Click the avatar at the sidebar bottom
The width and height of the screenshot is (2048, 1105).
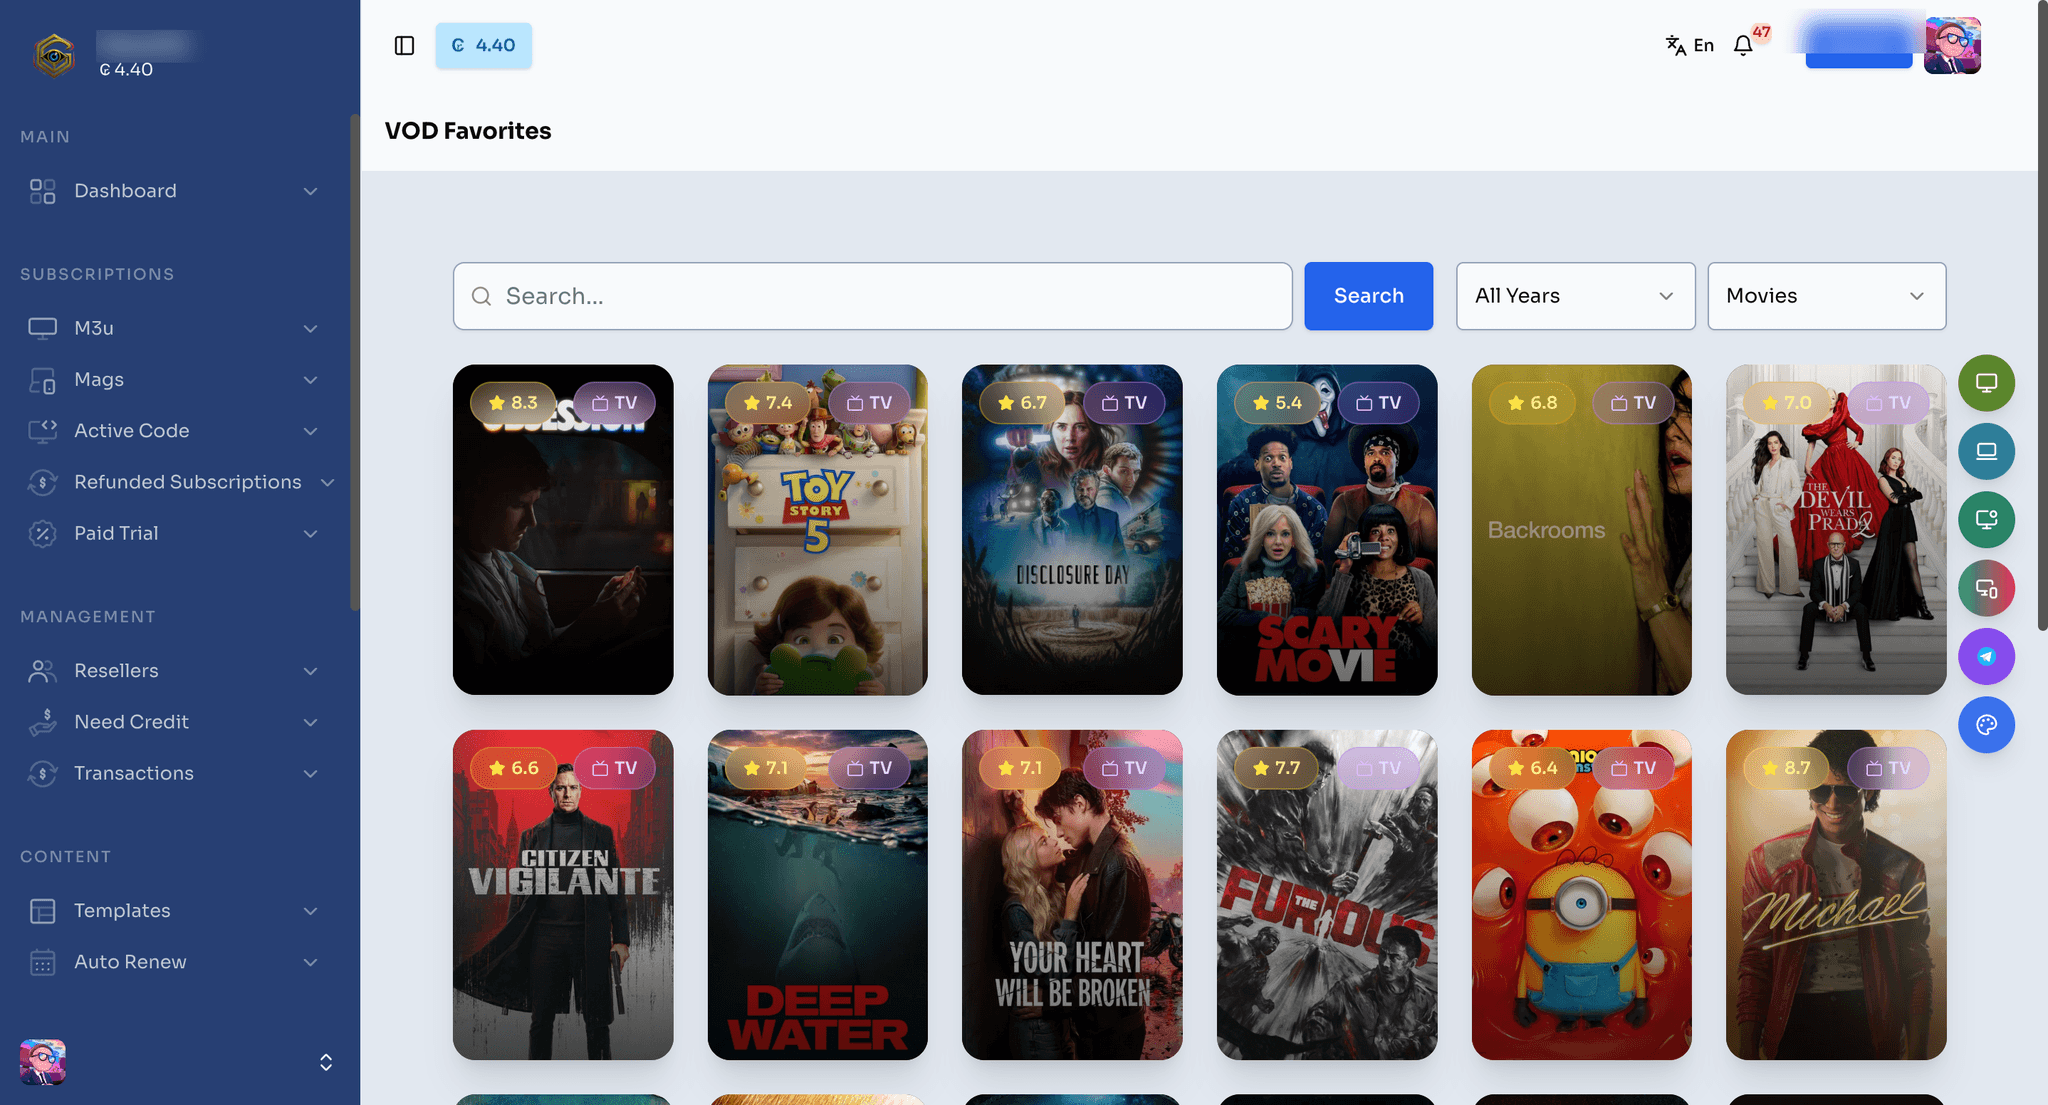[x=43, y=1061]
